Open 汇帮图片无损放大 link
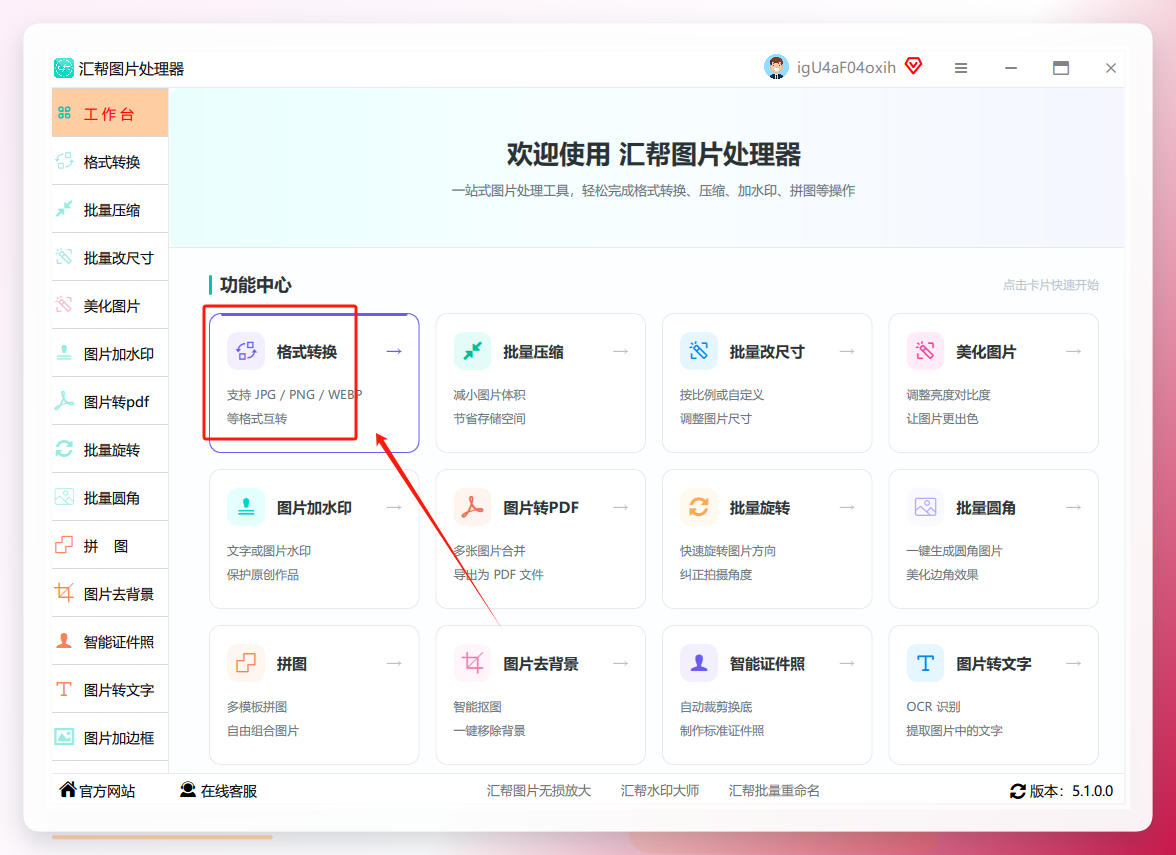This screenshot has width=1176, height=855. (x=538, y=790)
